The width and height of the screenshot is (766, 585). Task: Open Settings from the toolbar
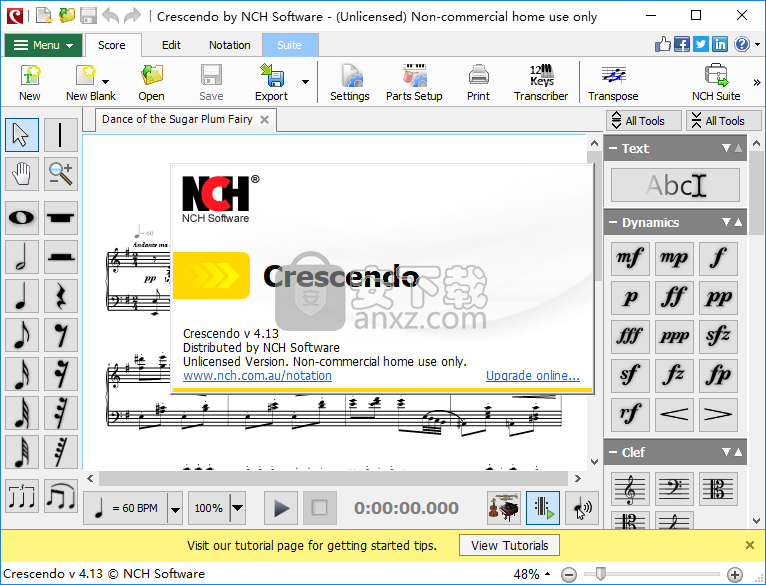coord(350,83)
